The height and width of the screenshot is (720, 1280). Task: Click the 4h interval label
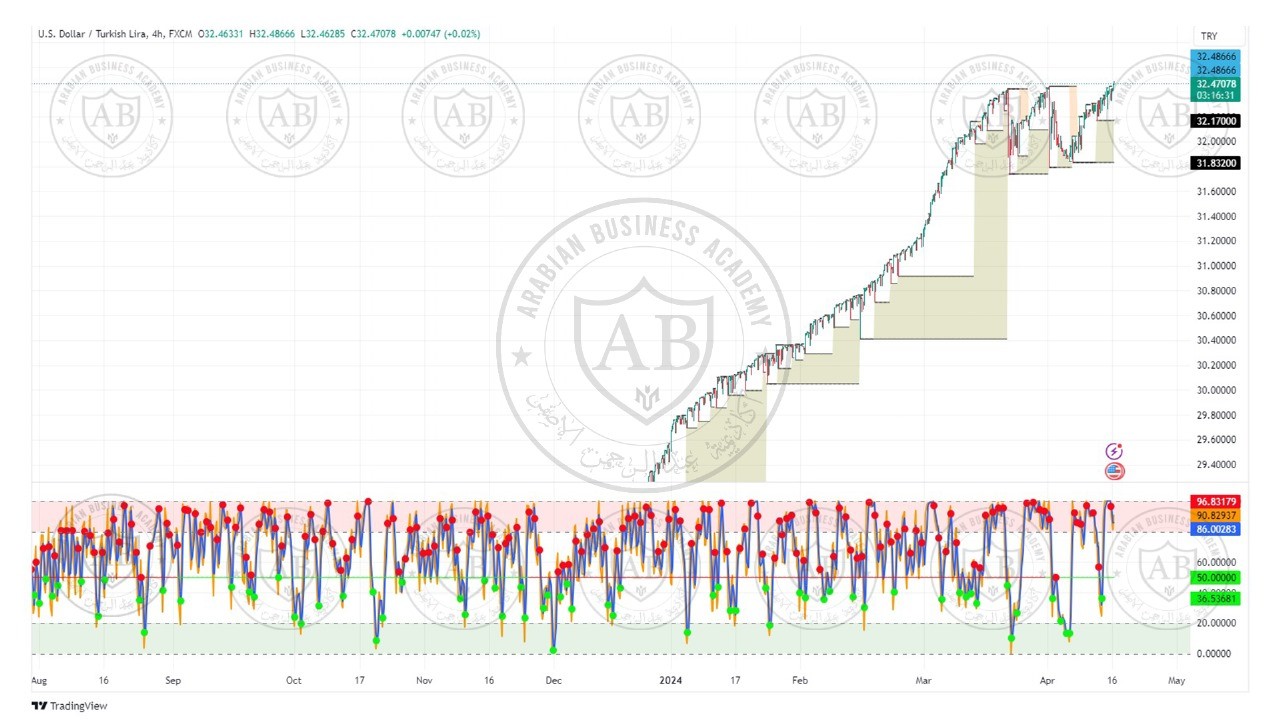[x=157, y=34]
